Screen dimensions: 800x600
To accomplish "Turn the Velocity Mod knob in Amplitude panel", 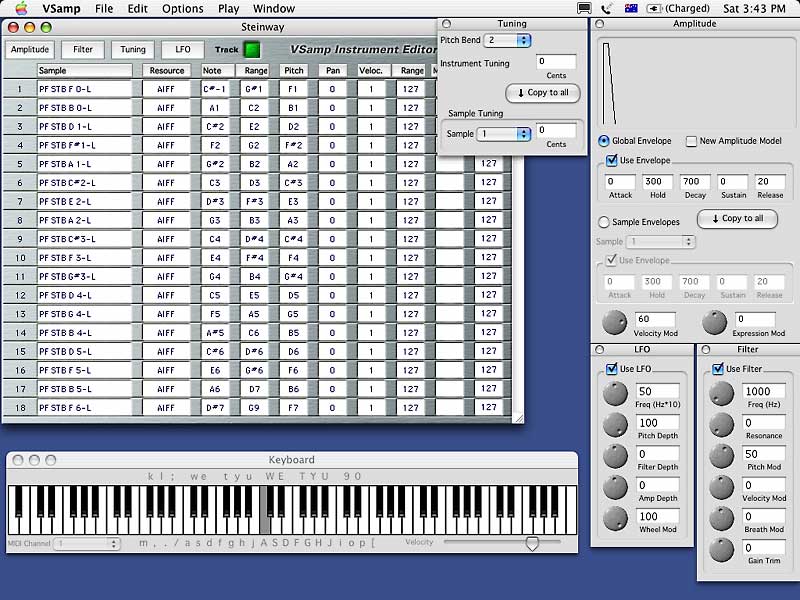I will [614, 322].
